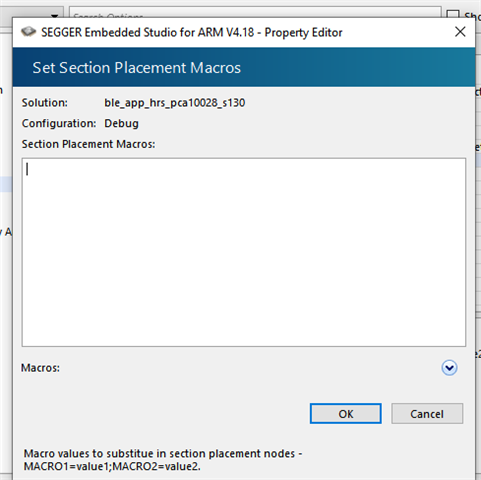Click the Solution label
The height and width of the screenshot is (480, 481).
pos(45,103)
